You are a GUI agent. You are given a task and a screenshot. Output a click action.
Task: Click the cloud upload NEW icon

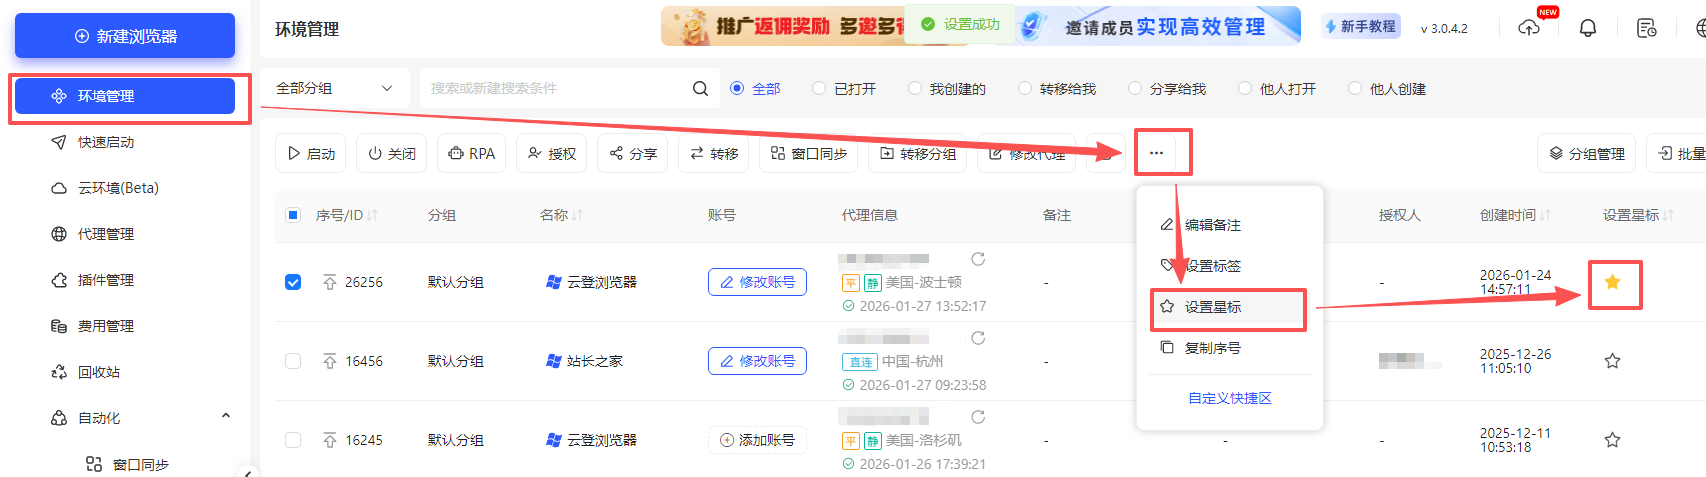pyautogui.click(x=1529, y=28)
